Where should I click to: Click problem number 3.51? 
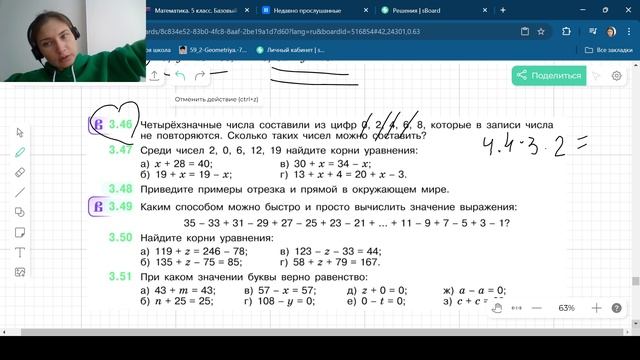(x=120, y=276)
